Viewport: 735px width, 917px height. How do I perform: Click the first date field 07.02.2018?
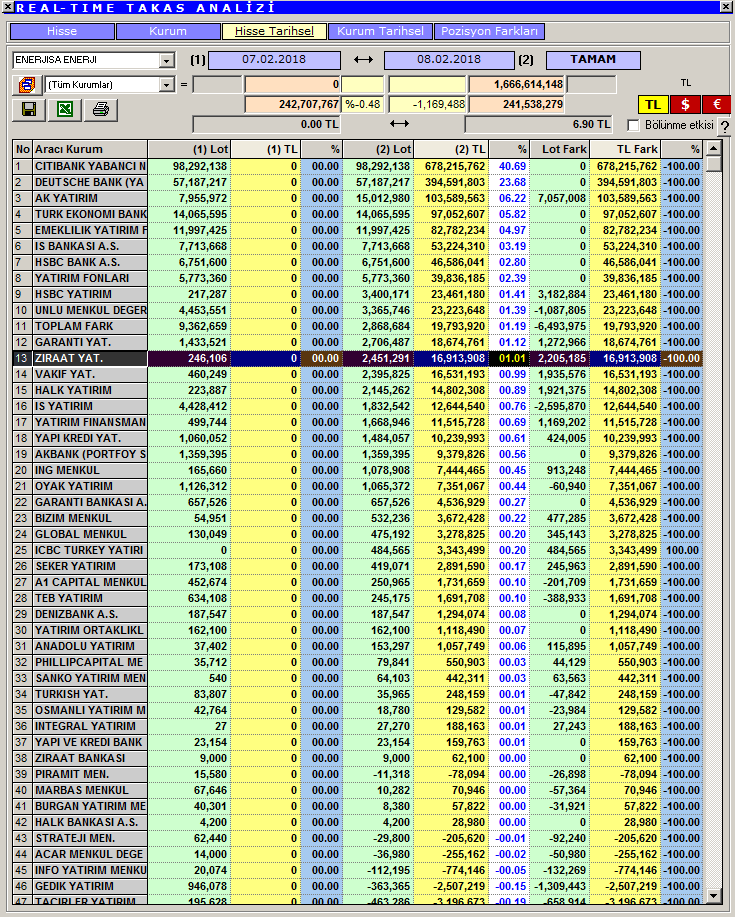click(x=274, y=60)
